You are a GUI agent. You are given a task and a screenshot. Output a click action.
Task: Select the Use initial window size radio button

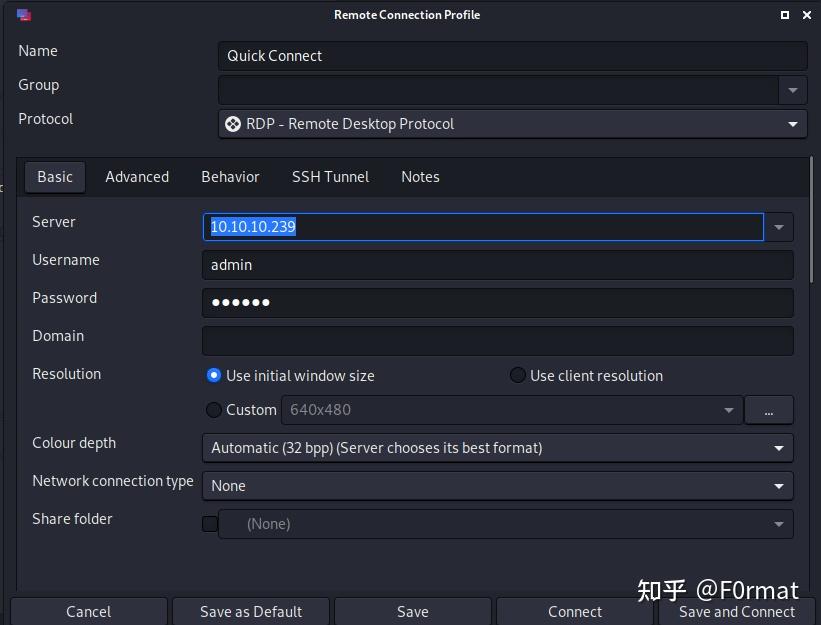tap(214, 375)
